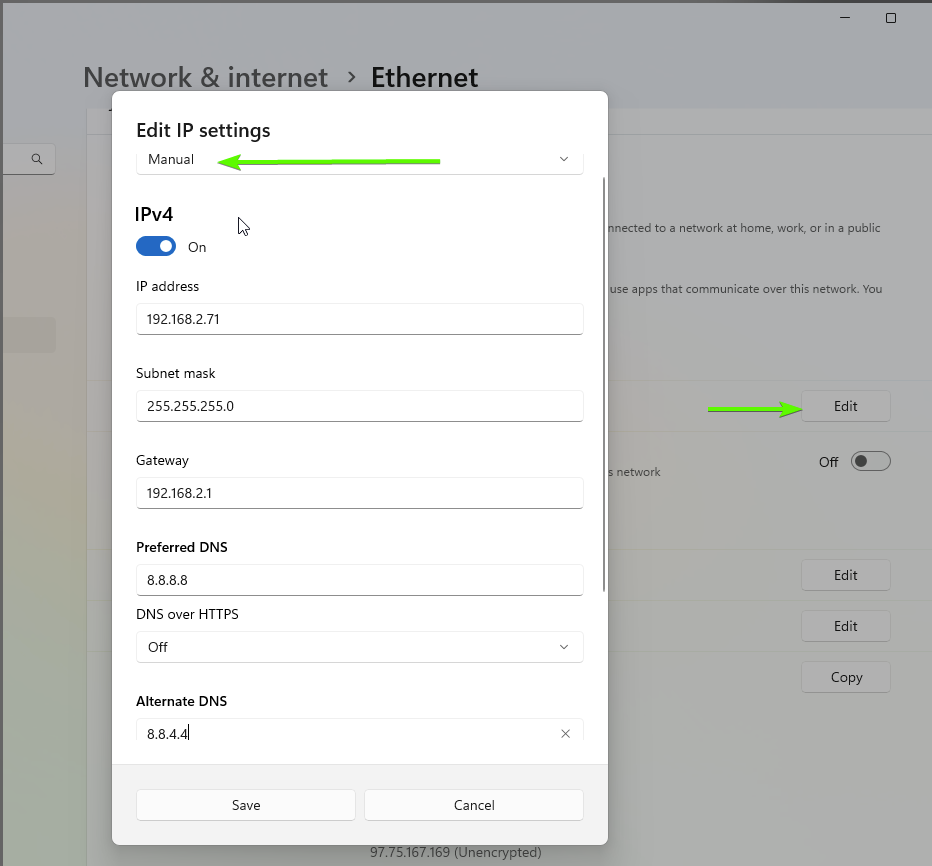Focus the IP address input field
Image resolution: width=932 pixels, height=866 pixels.
[x=360, y=319]
